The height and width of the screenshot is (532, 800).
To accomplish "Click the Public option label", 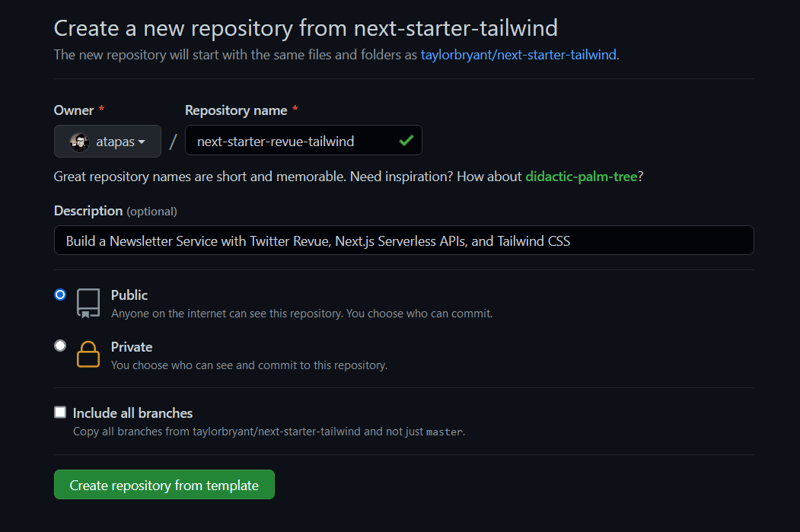I will [129, 295].
